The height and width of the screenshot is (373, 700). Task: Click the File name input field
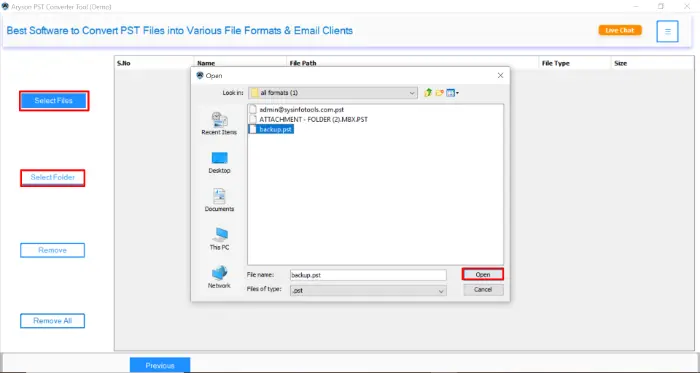pyautogui.click(x=368, y=275)
